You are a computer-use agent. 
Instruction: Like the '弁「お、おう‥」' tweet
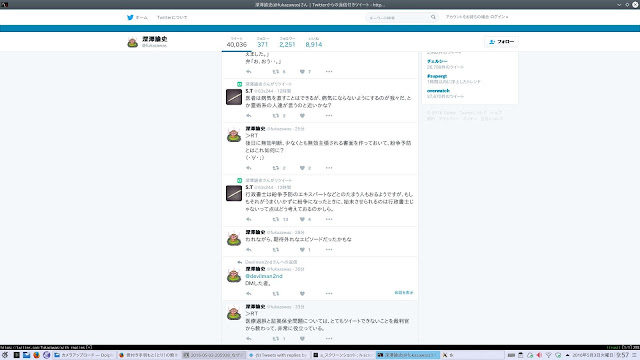[302, 71]
